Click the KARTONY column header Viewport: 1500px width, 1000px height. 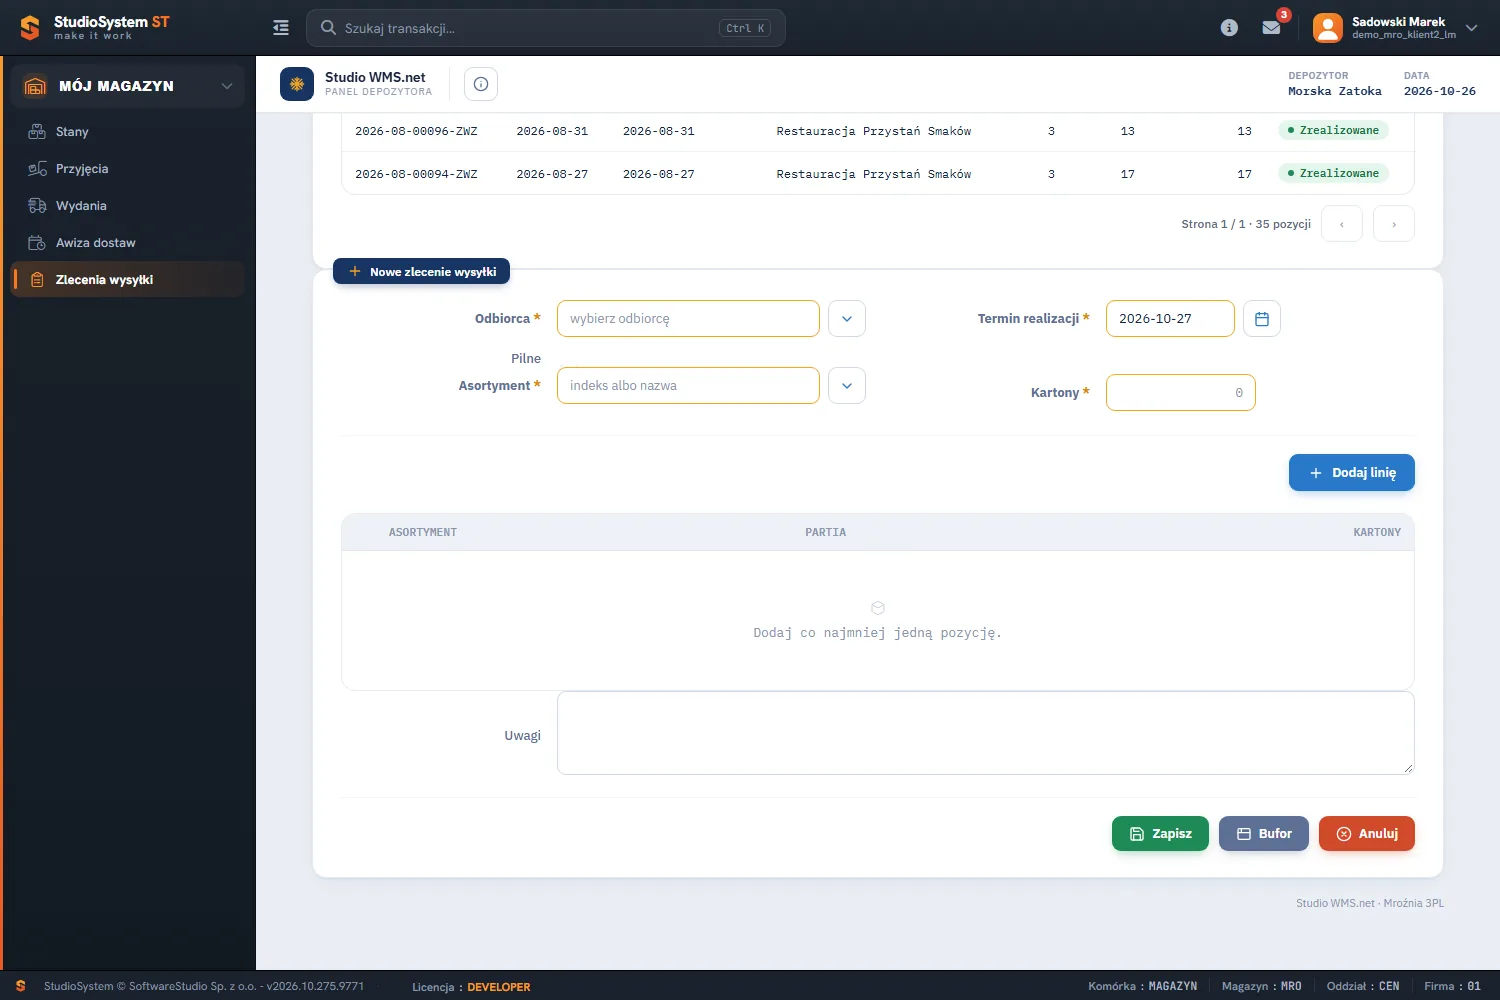click(x=1377, y=532)
